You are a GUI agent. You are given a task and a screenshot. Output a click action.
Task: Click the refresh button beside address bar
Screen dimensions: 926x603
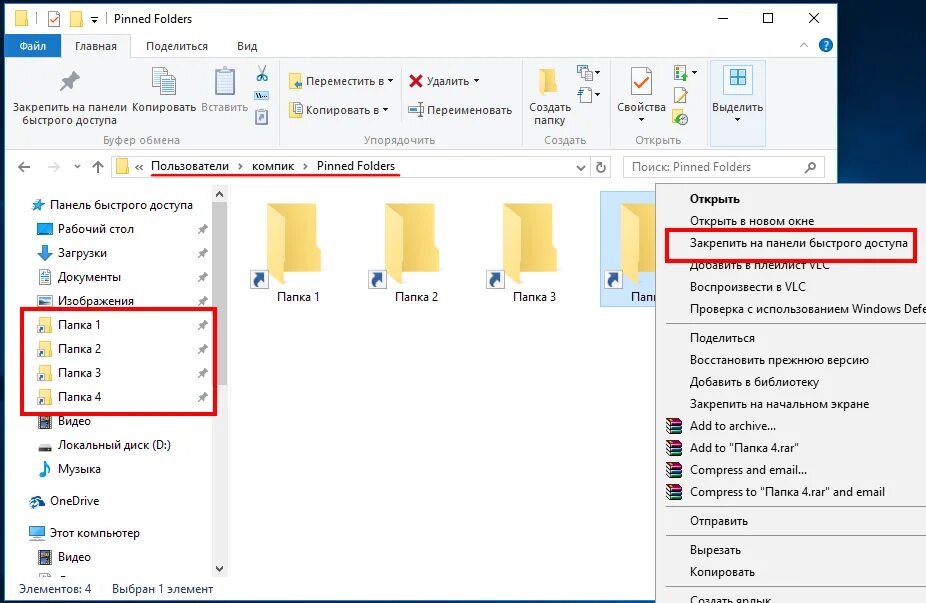601,167
